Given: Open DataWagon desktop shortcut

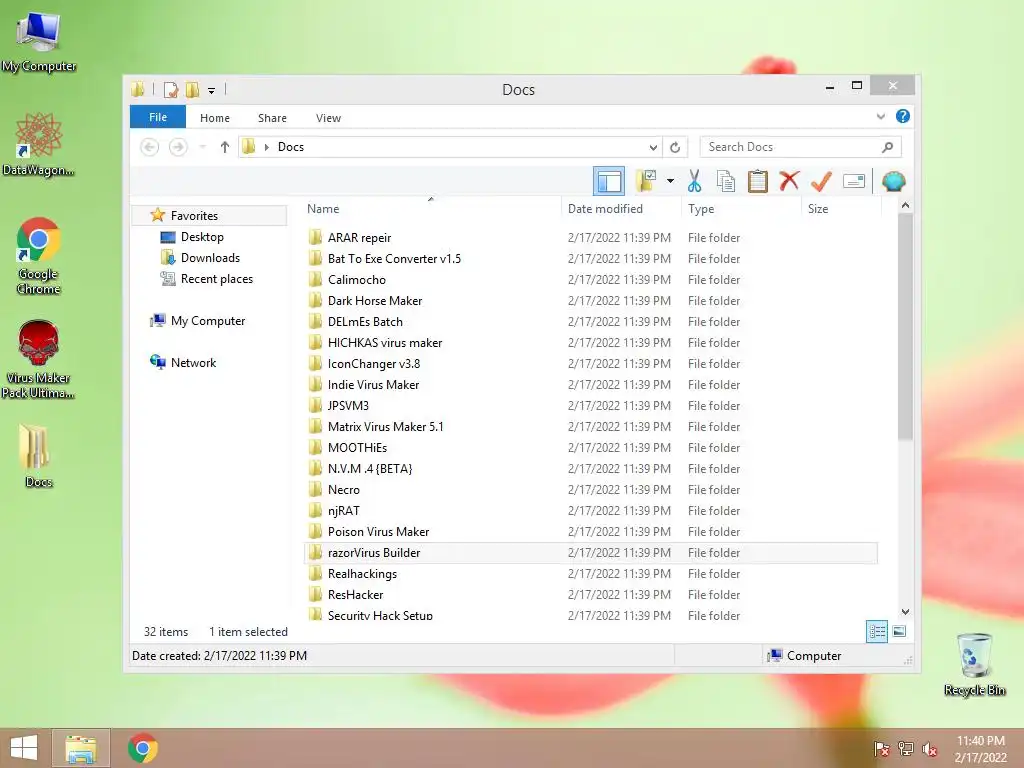Looking at the screenshot, I should tap(39, 144).
